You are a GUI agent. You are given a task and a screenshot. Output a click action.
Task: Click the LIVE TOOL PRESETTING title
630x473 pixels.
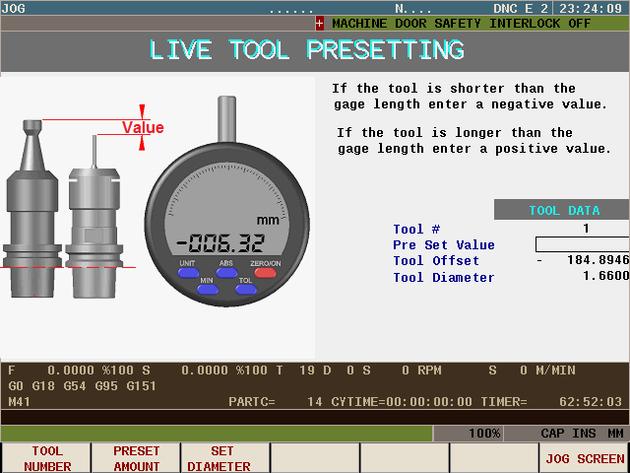(x=307, y=50)
